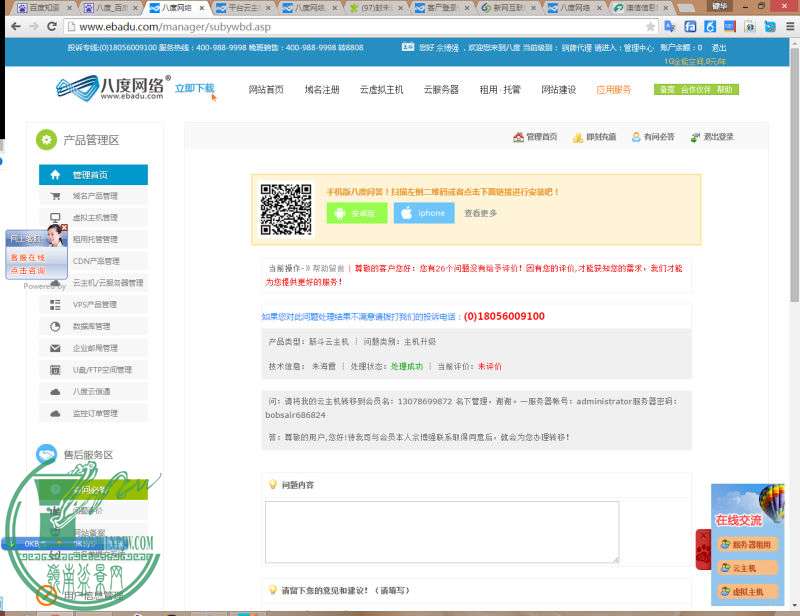The width and height of the screenshot is (800, 616).
Task: Click the green Android download button
Action: tap(357, 213)
